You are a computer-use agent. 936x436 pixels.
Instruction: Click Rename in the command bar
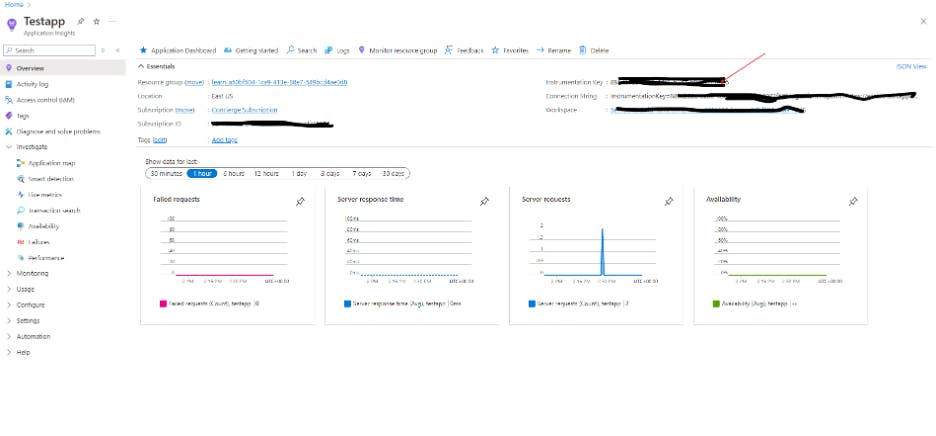click(x=553, y=51)
